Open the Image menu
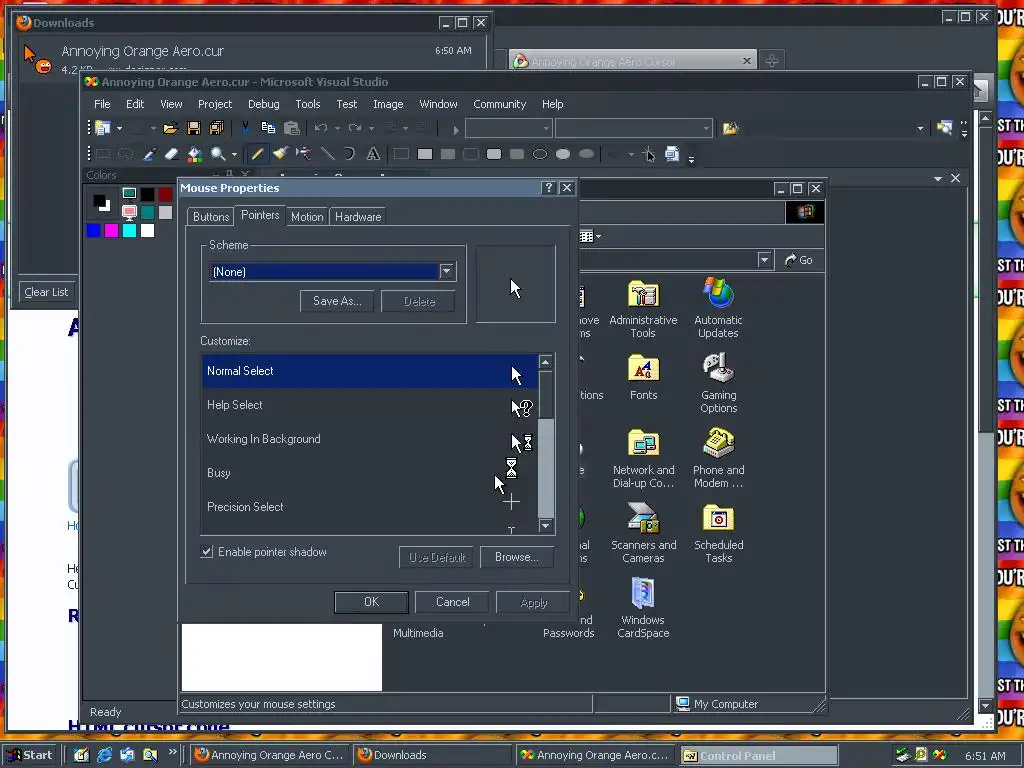 [388, 104]
